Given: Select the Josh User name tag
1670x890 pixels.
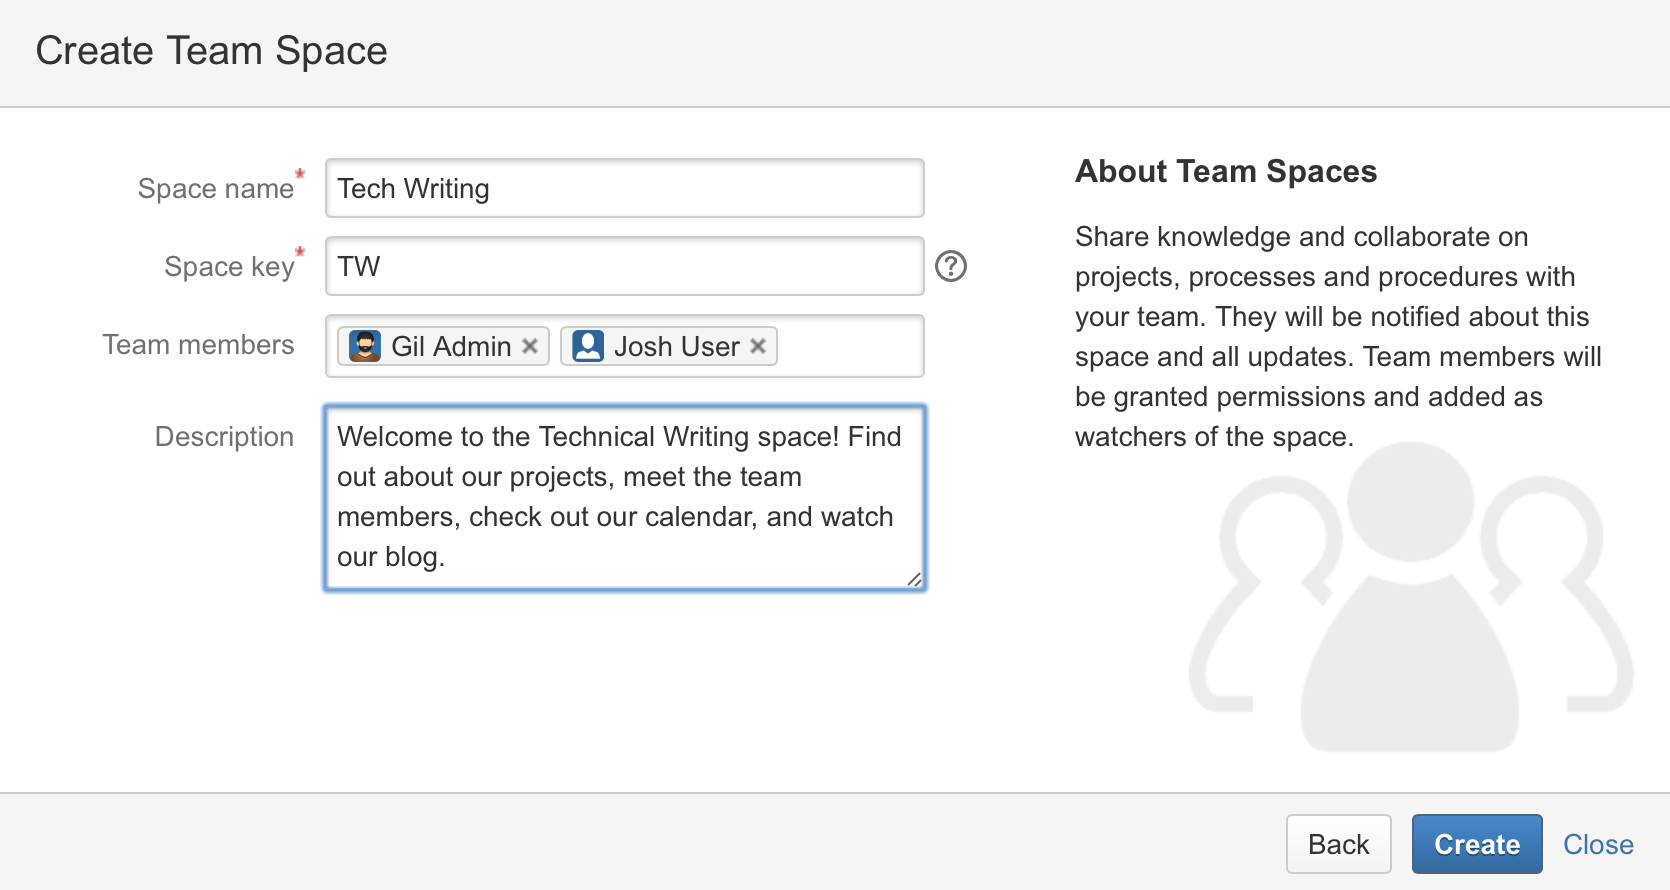Looking at the screenshot, I should tap(676, 346).
